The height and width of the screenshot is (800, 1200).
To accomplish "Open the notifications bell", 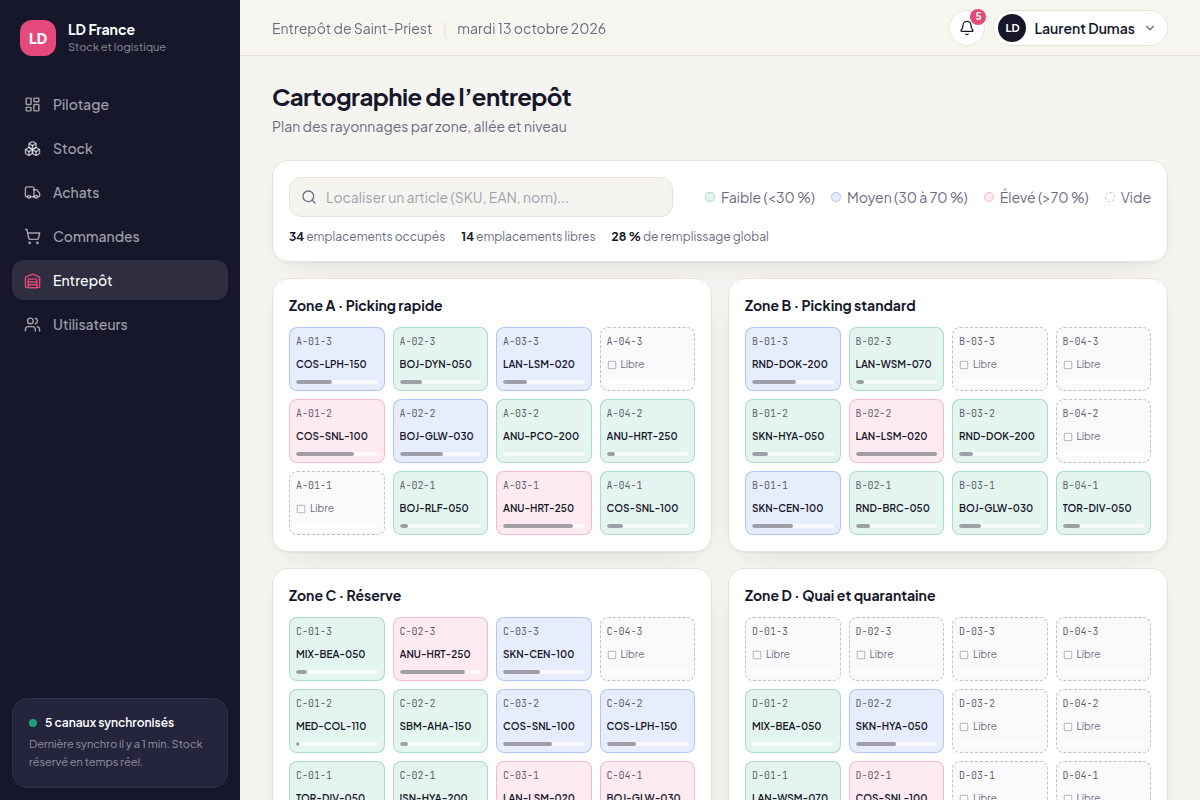I will pyautogui.click(x=967, y=28).
